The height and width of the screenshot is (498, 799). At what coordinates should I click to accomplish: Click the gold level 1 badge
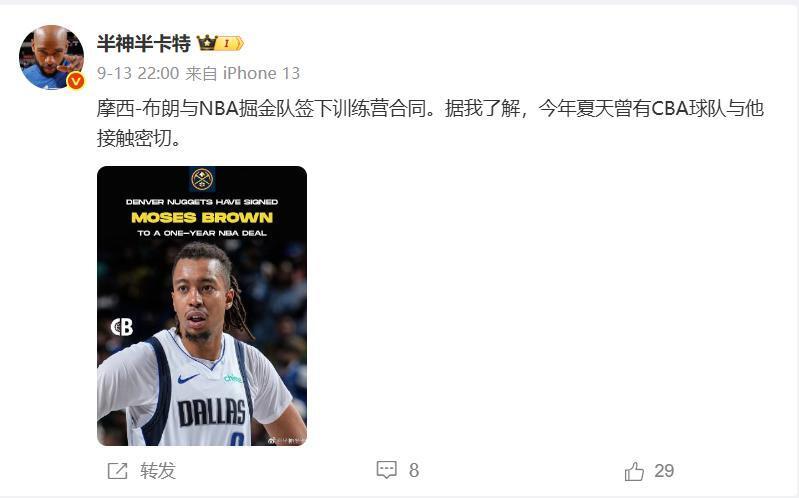[230, 43]
